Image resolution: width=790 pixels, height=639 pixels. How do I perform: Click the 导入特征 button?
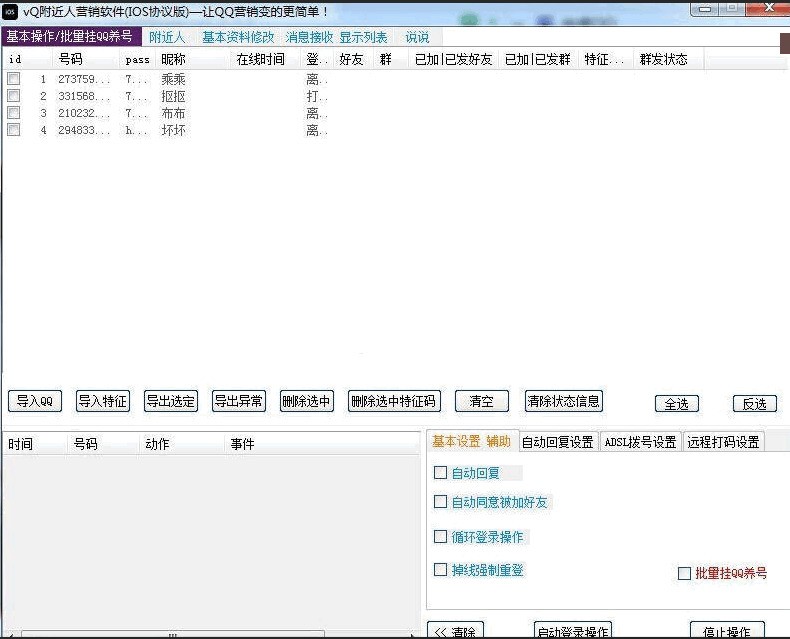pos(103,401)
